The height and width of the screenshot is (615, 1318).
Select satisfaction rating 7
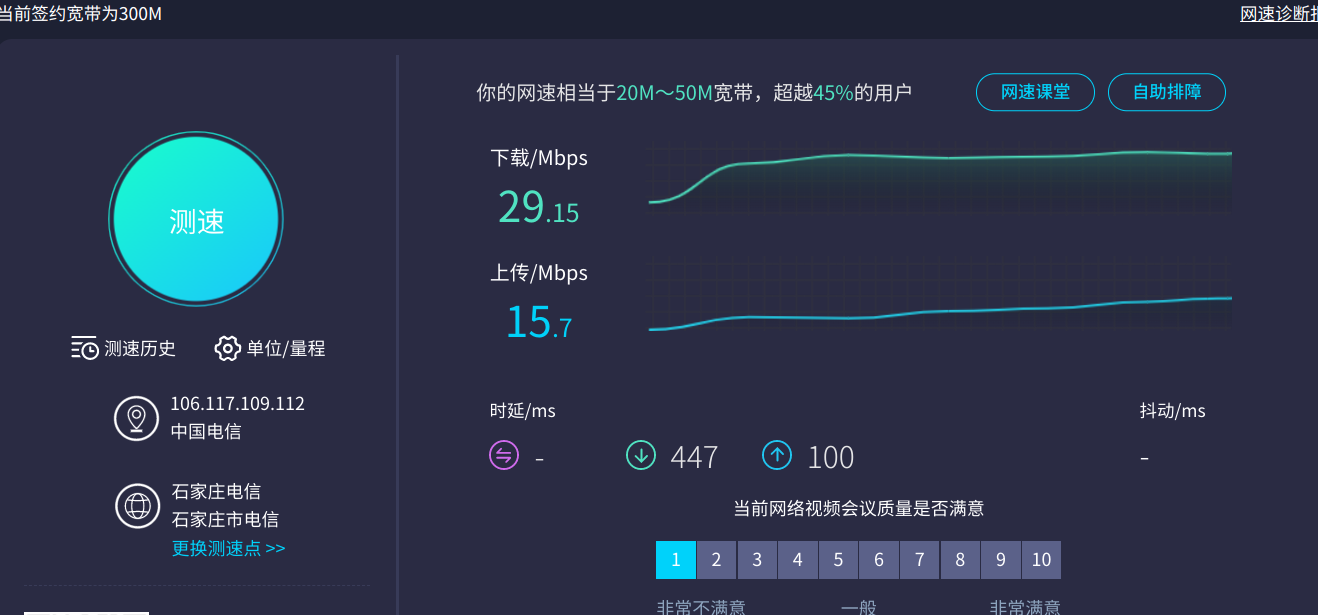click(x=919, y=560)
